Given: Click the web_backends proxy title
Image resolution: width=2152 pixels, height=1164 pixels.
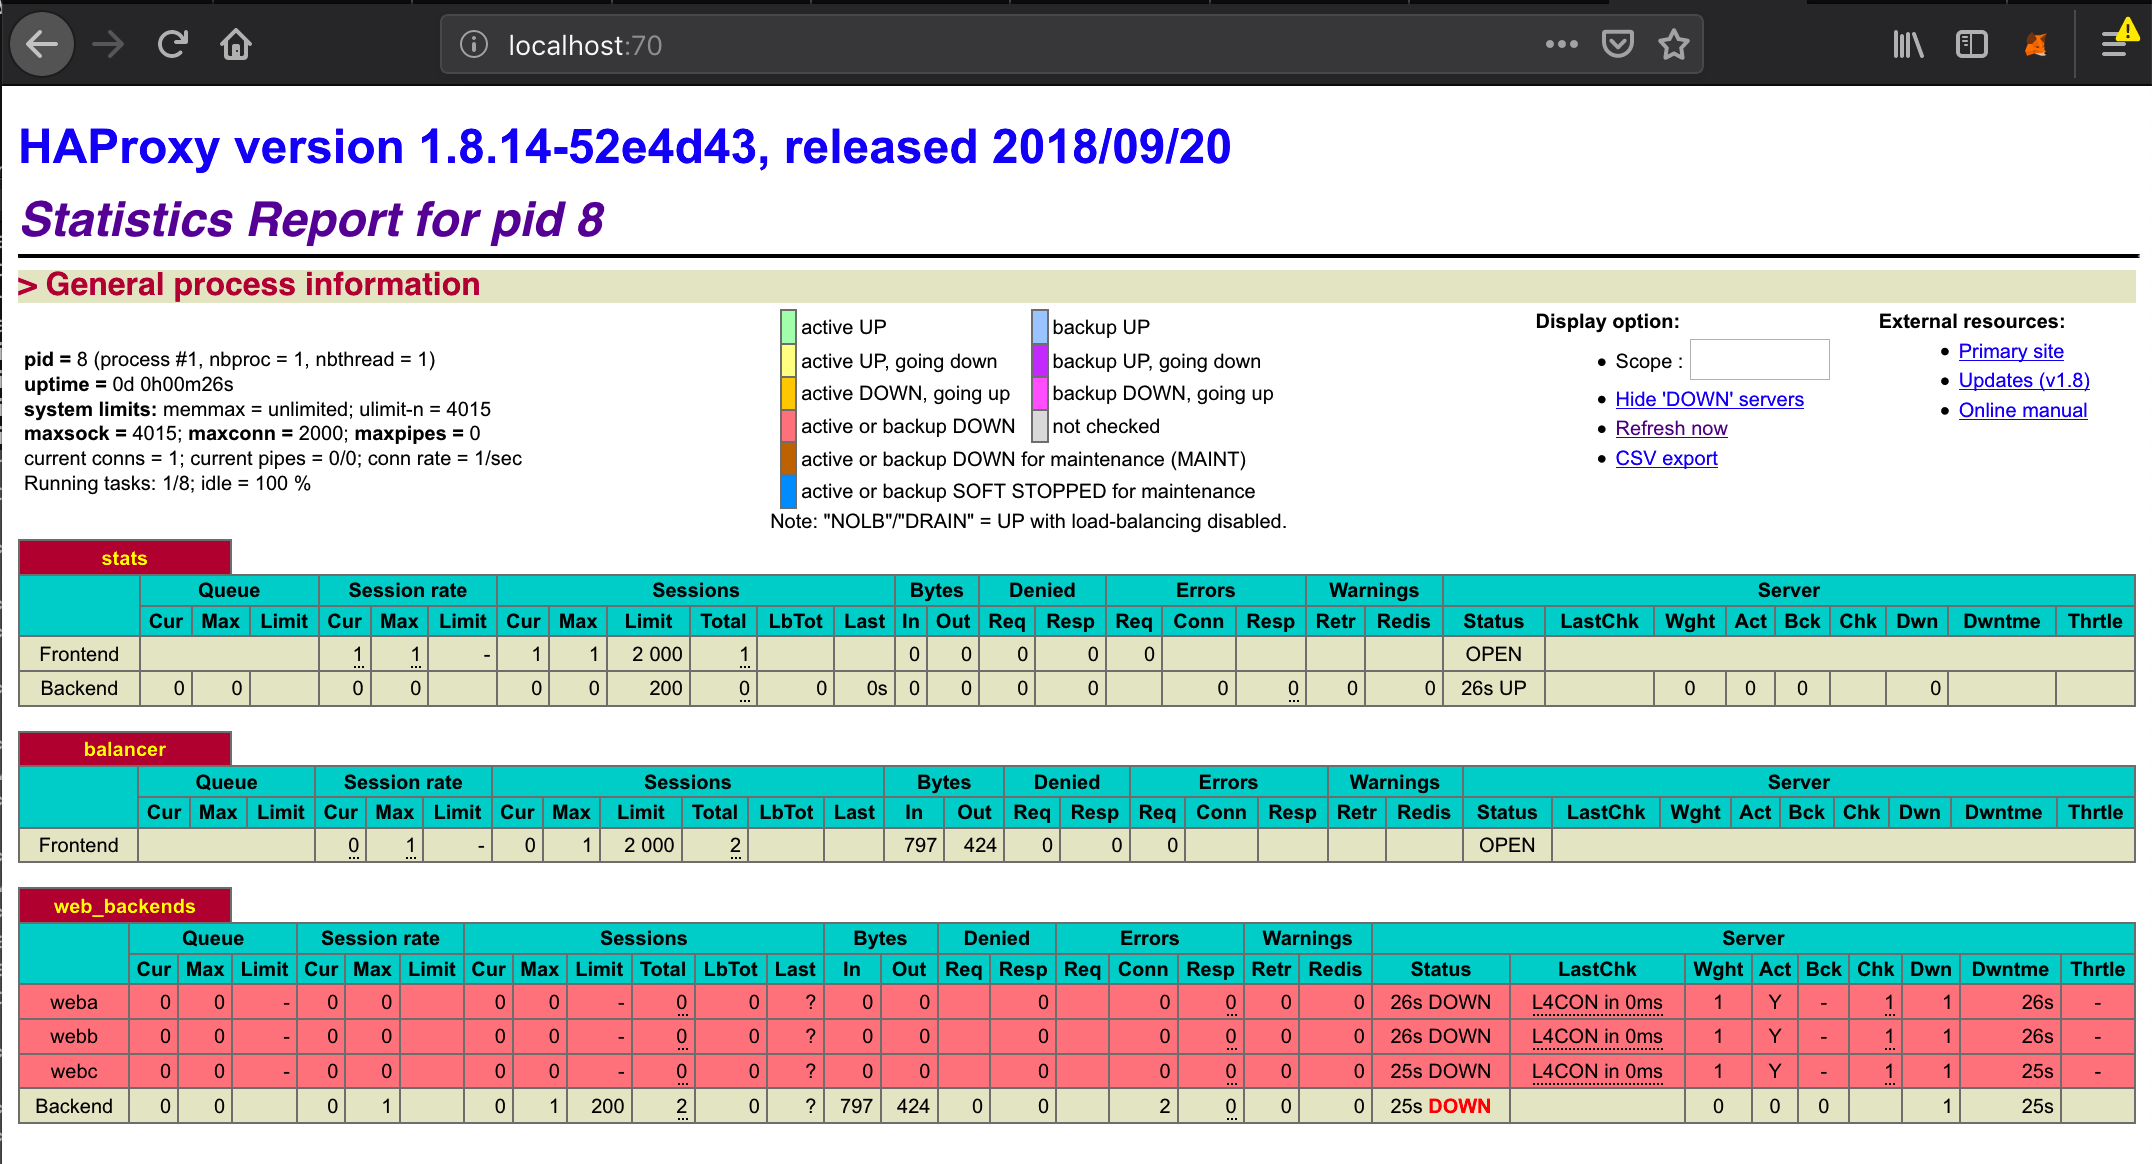Looking at the screenshot, I should pyautogui.click(x=124, y=906).
